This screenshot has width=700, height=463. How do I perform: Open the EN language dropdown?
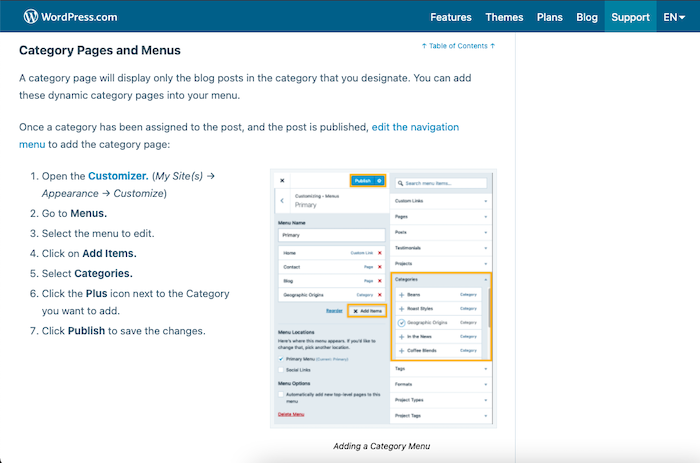click(x=674, y=17)
